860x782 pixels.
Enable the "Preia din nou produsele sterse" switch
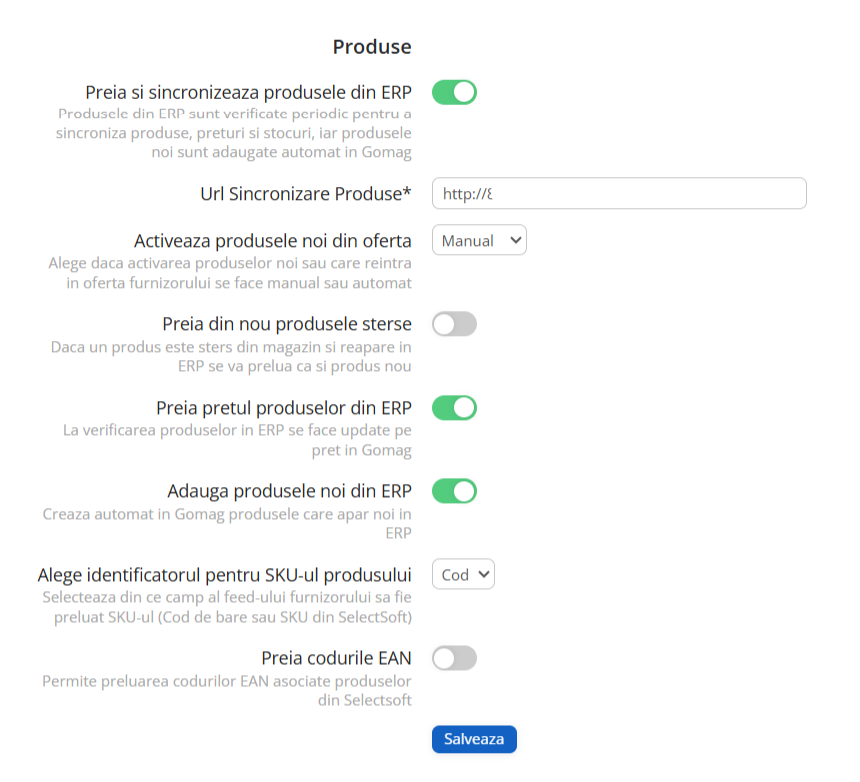pyautogui.click(x=454, y=324)
